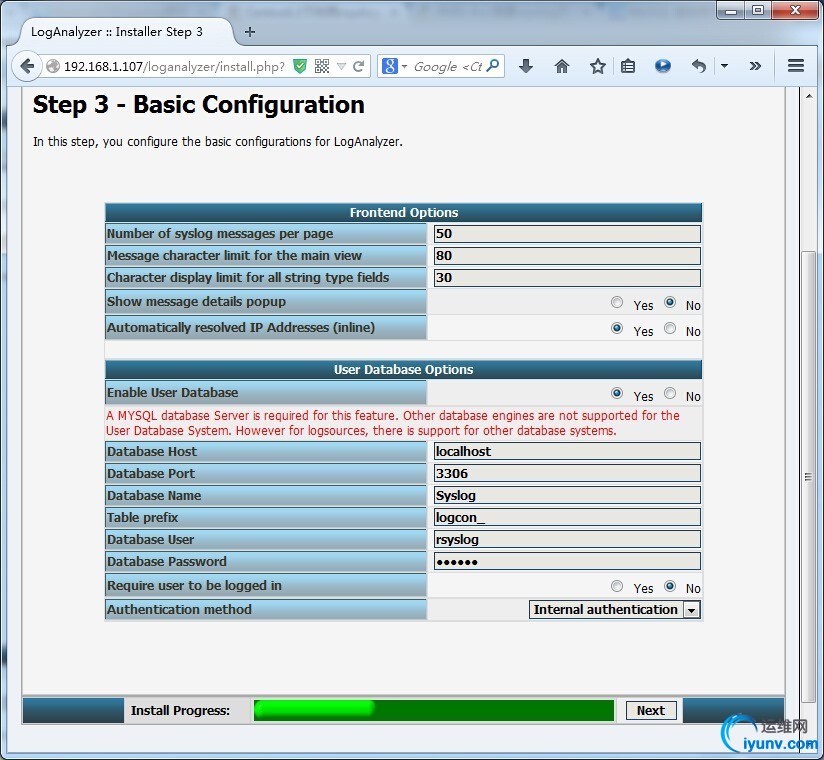Click the red MYSQL database Server warning text
This screenshot has width=824, height=760.
pyautogui.click(x=393, y=423)
